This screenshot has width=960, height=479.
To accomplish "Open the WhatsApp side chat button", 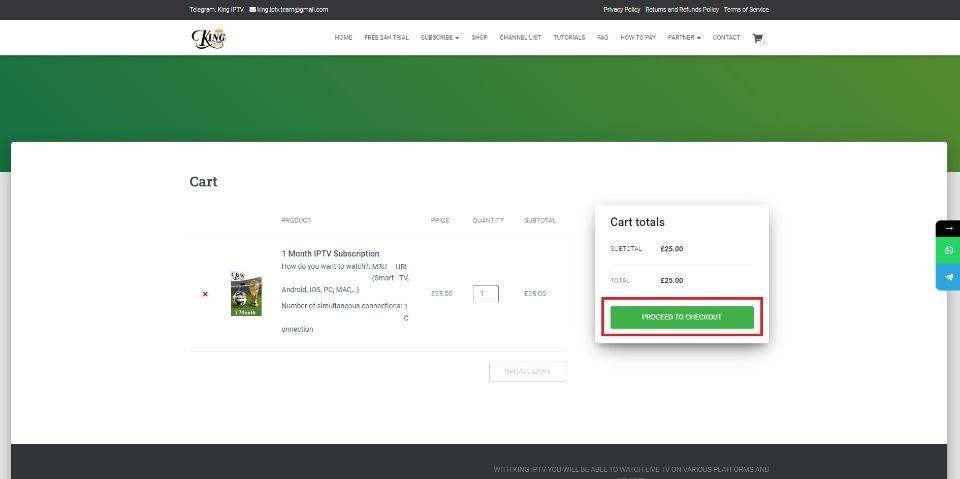I will (948, 251).
